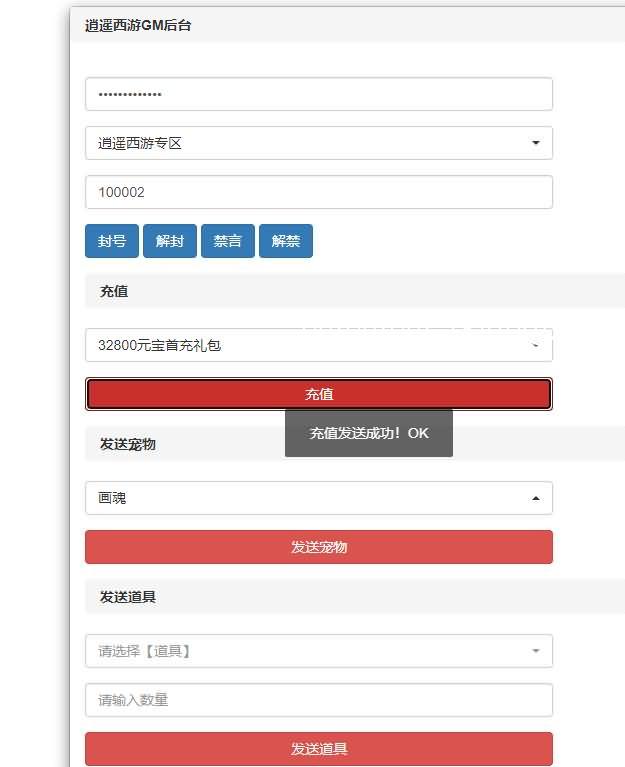Focus the 请输入数量 quantity field
Image resolution: width=625 pixels, height=767 pixels.
319,700
